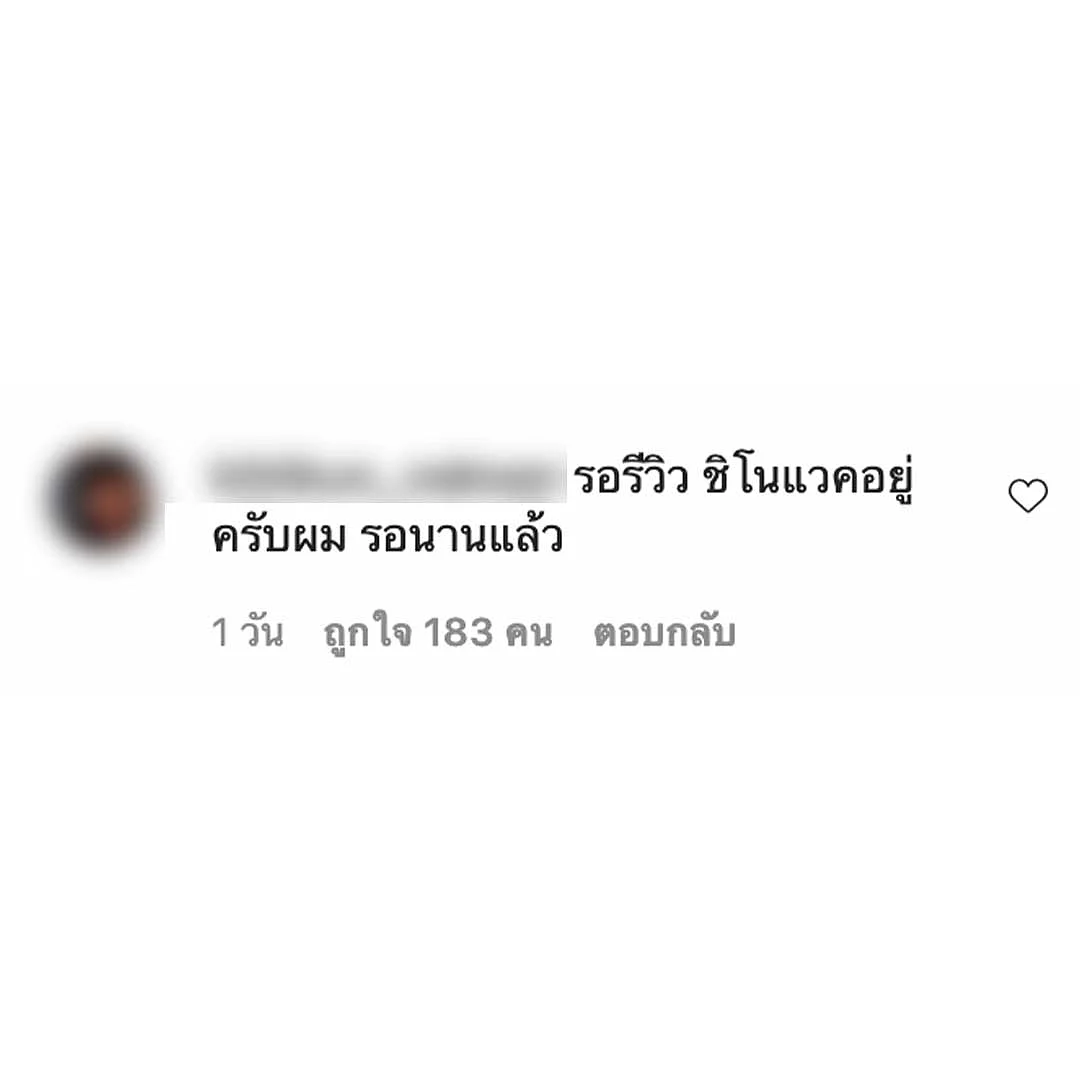Click the number 183 in likes count
Screen dimensions: 1080x1080
click(x=458, y=632)
